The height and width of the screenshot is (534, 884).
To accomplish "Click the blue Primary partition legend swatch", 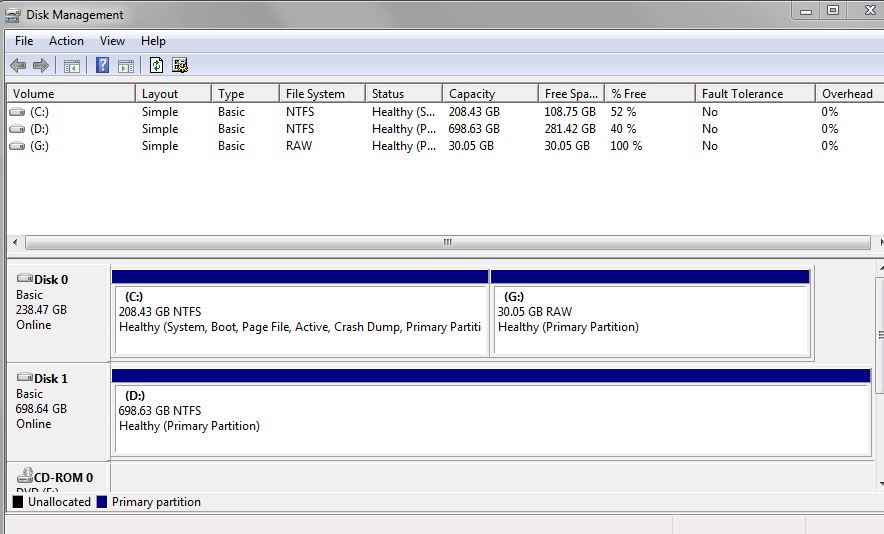I will click(102, 502).
